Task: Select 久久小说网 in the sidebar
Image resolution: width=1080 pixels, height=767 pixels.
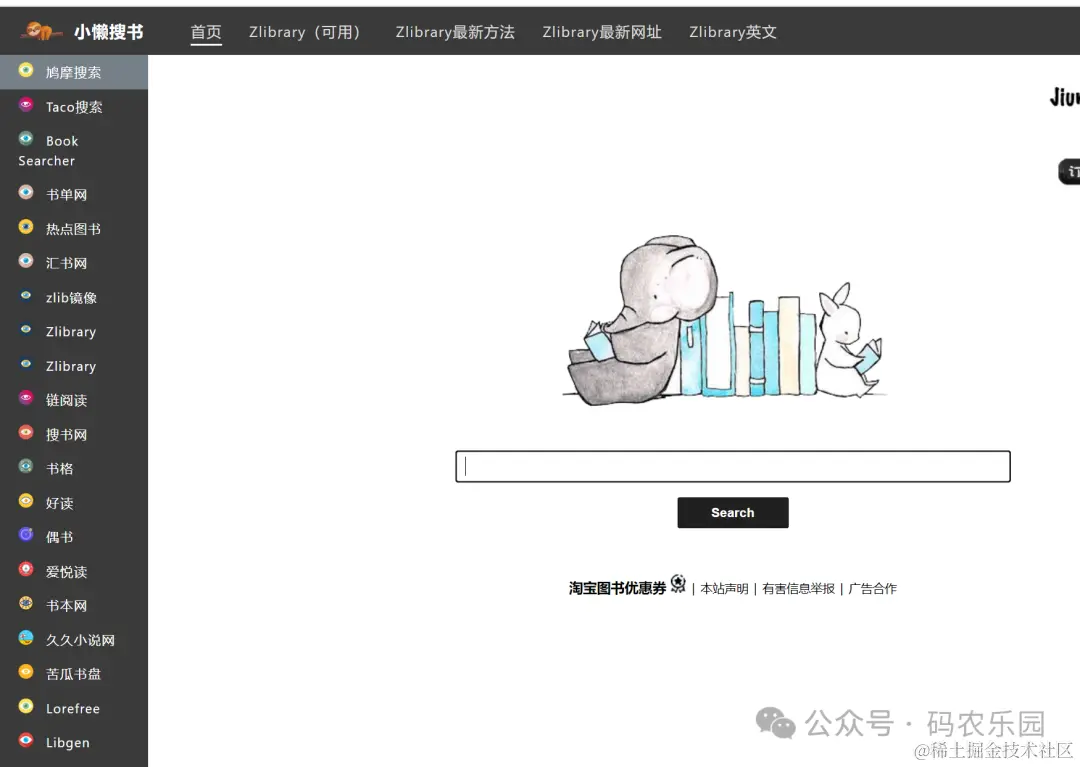Action: point(74,640)
